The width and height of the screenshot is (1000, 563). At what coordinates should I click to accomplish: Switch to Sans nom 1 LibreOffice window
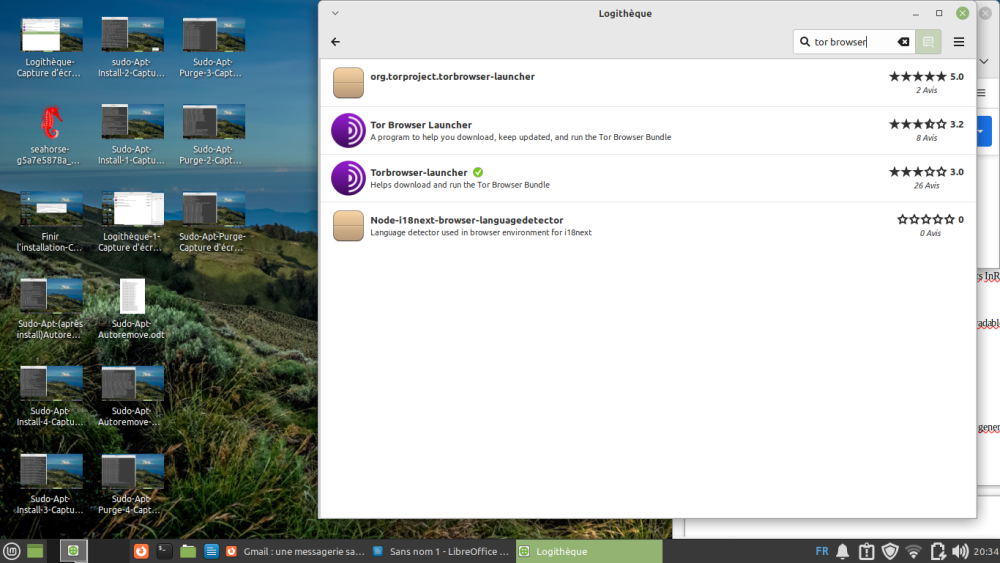click(x=440, y=551)
